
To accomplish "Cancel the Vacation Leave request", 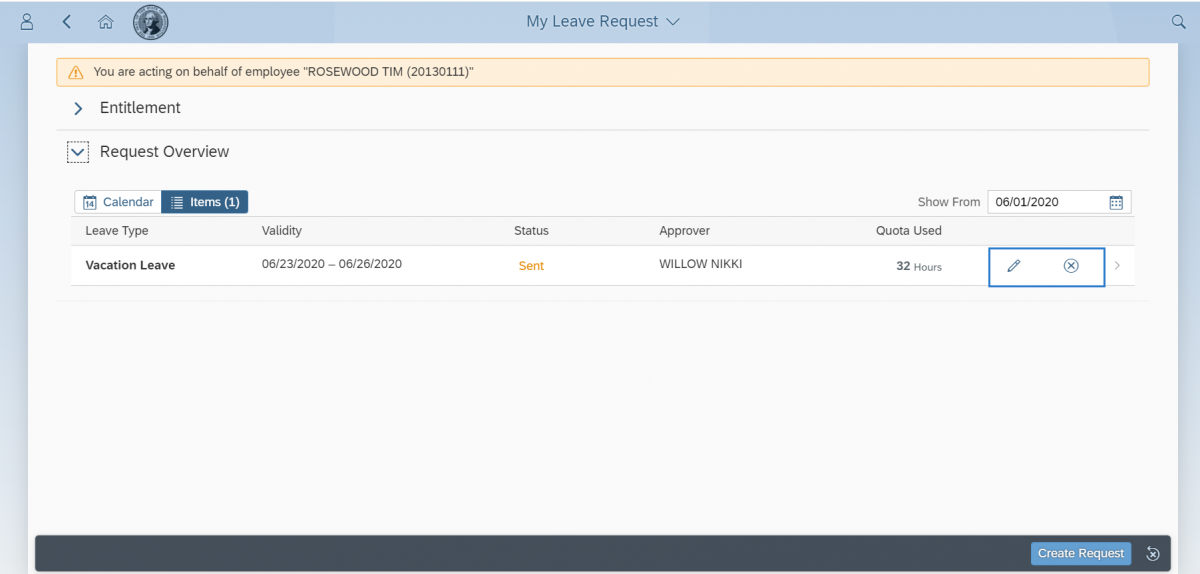I will point(1071,266).
